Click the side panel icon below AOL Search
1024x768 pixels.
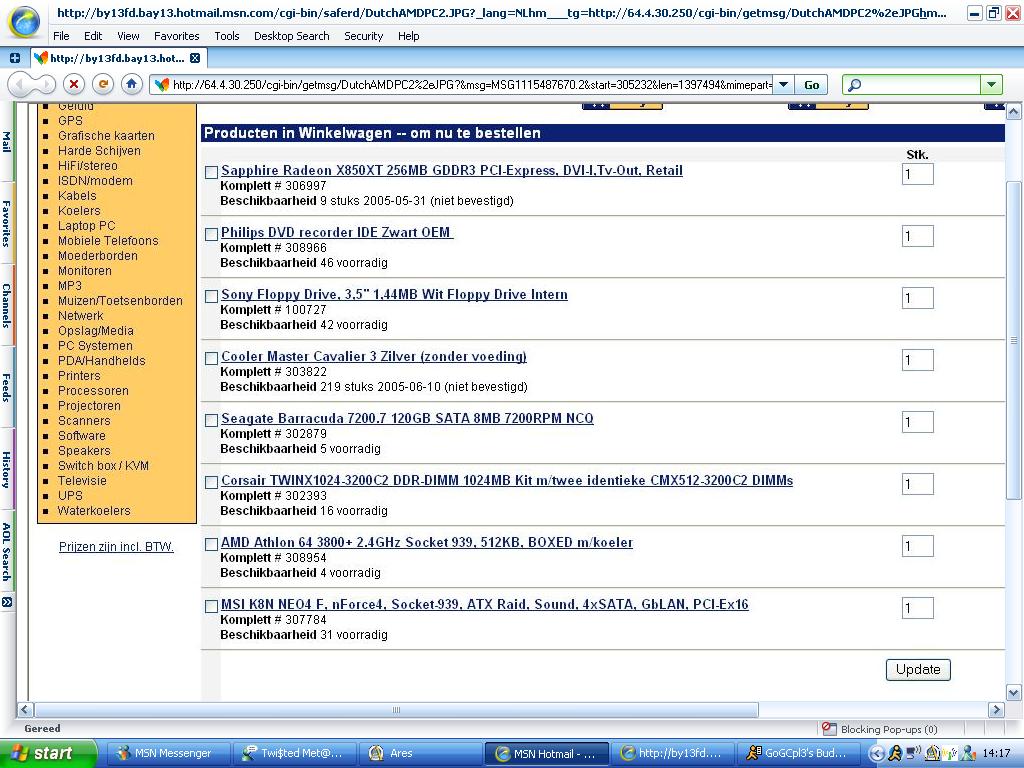(7, 602)
